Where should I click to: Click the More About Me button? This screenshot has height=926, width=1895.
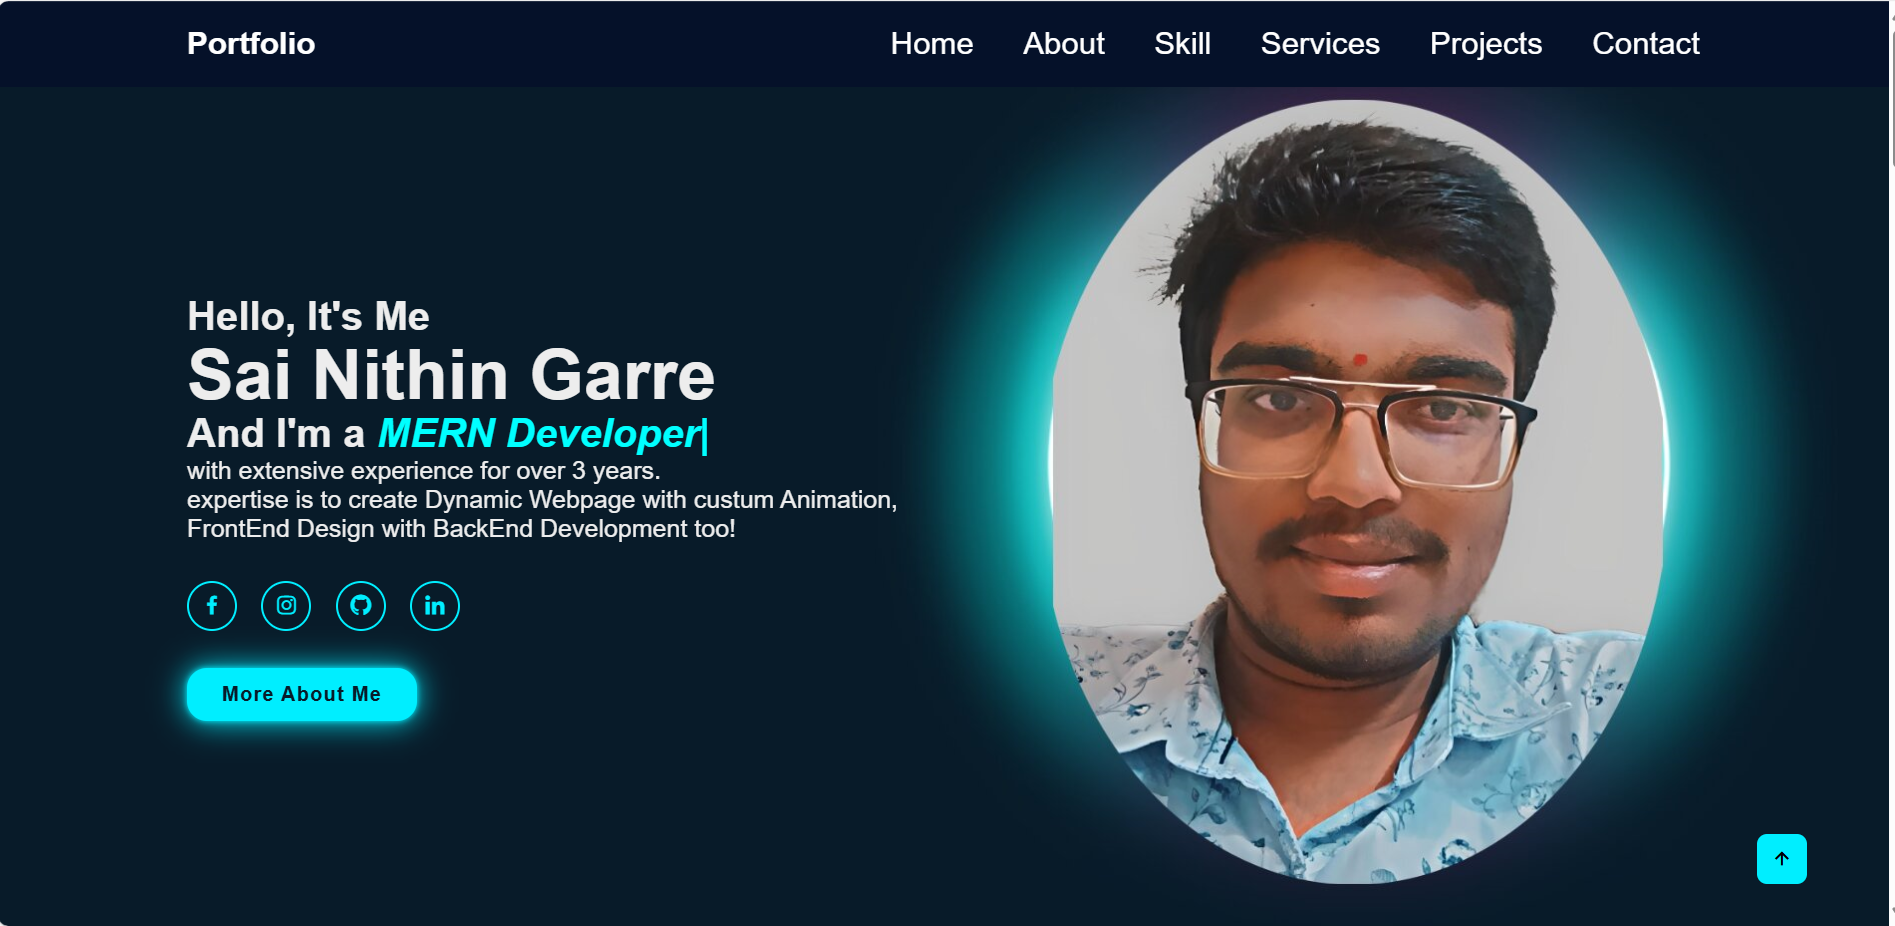pos(301,693)
